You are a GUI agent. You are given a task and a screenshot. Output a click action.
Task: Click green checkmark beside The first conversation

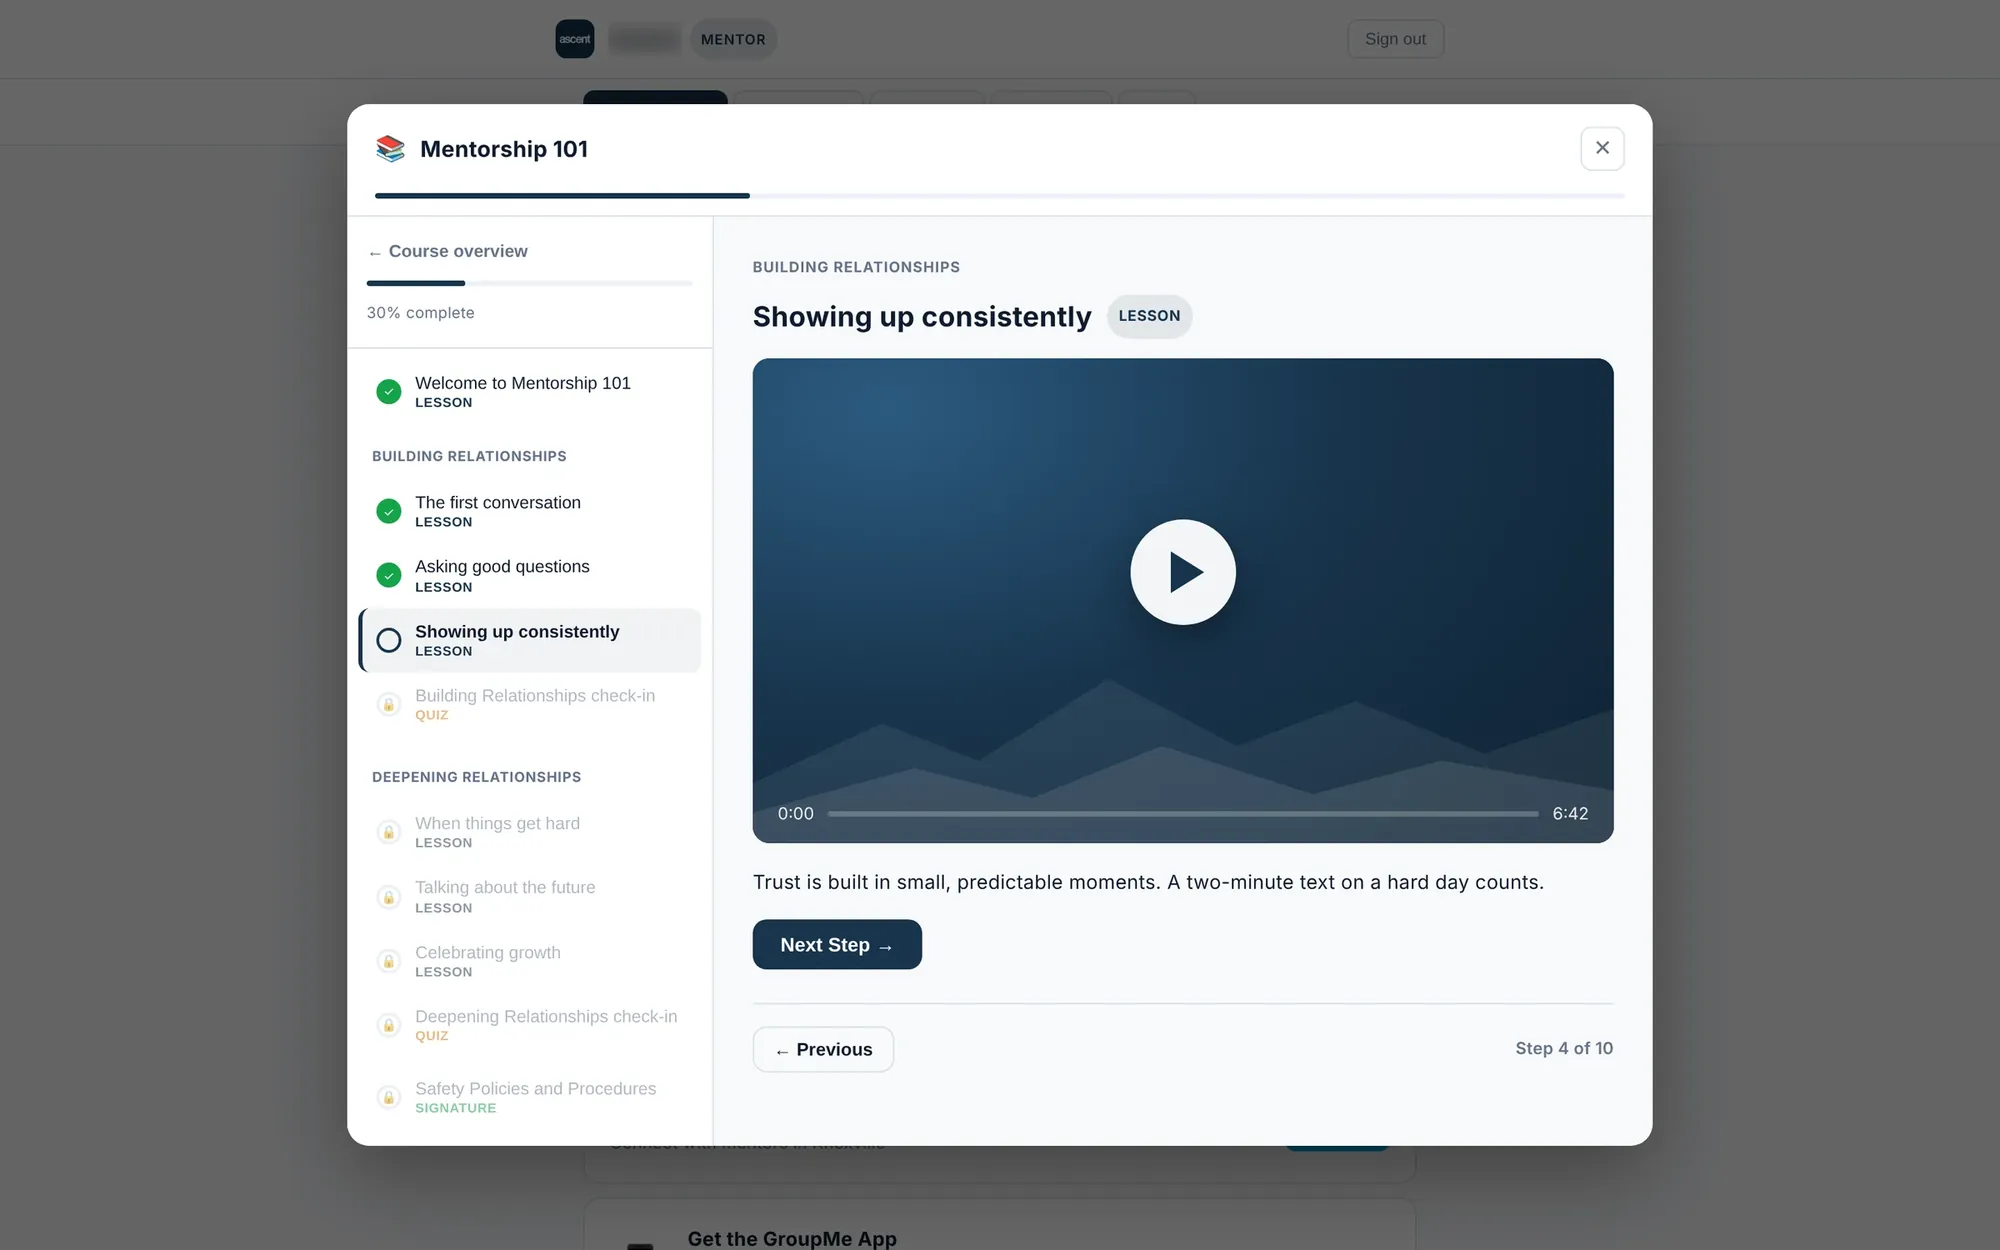(389, 511)
